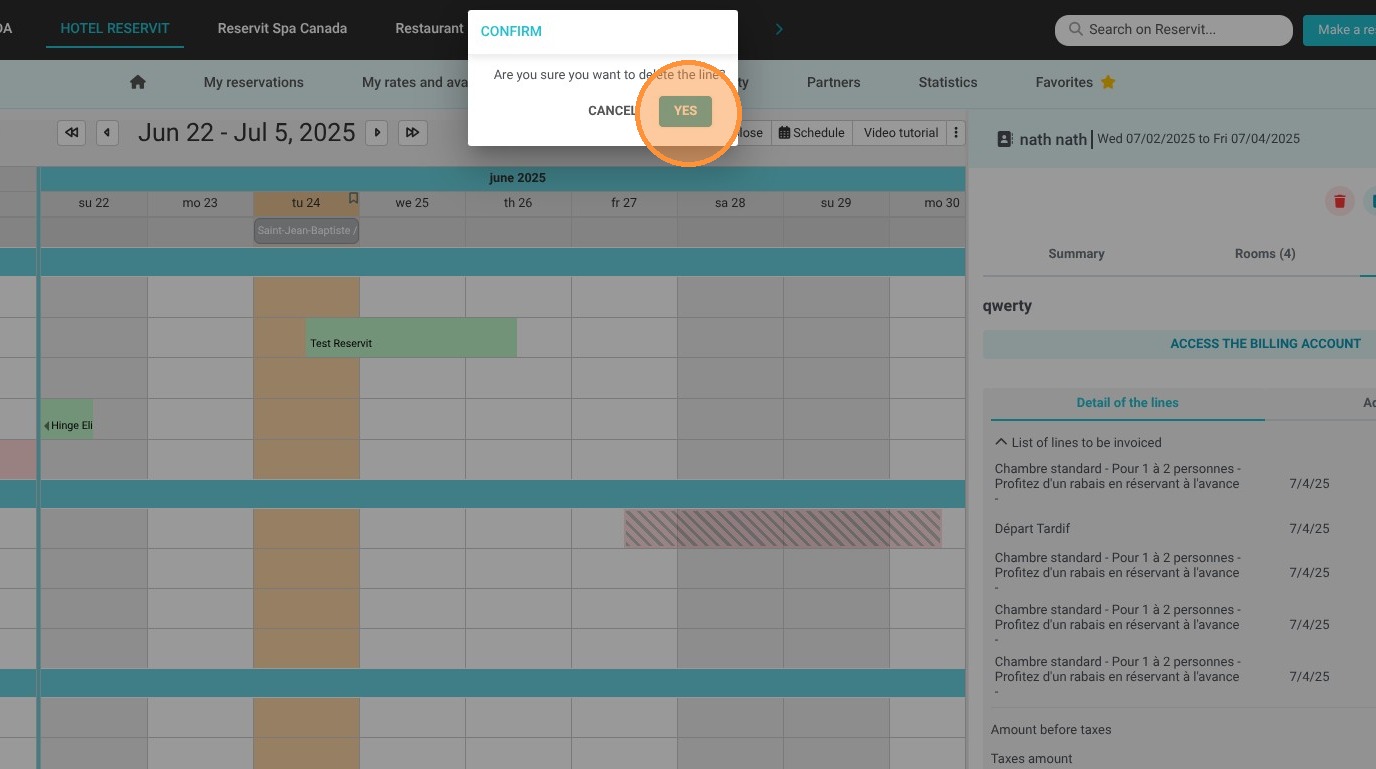Screen dimensions: 1376x769
Task: Open the Partners menu
Action: 833,82
